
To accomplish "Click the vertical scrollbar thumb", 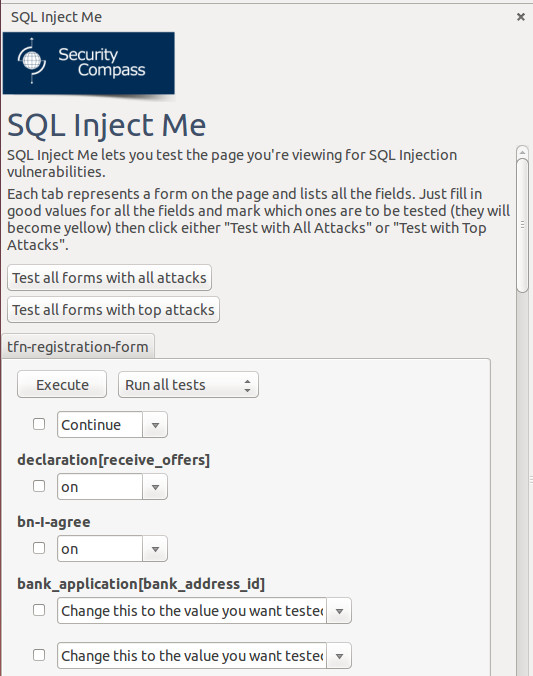I will 522,225.
